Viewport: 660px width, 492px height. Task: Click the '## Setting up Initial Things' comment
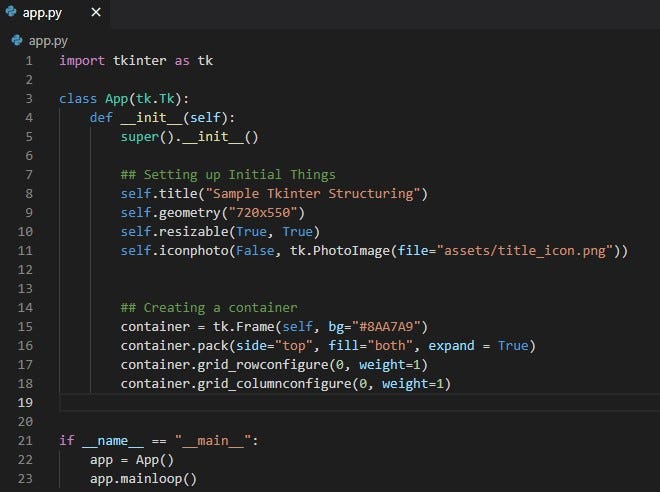228,175
